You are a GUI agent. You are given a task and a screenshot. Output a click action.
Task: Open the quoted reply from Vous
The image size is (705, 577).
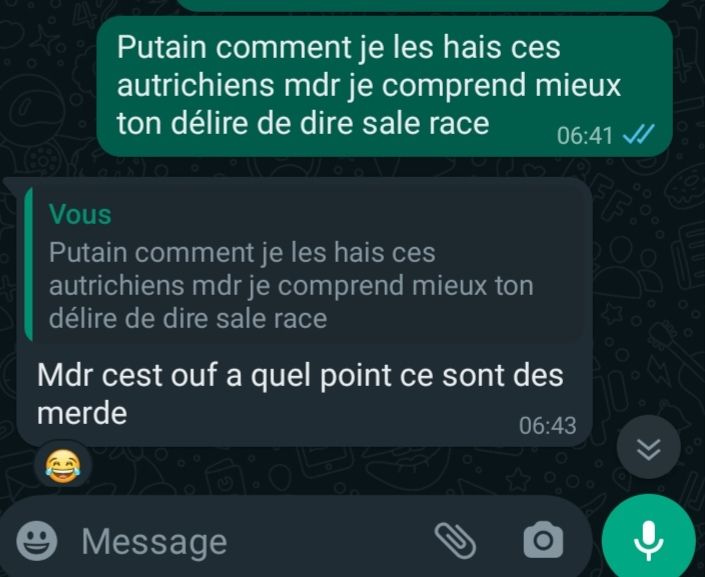coord(304,264)
